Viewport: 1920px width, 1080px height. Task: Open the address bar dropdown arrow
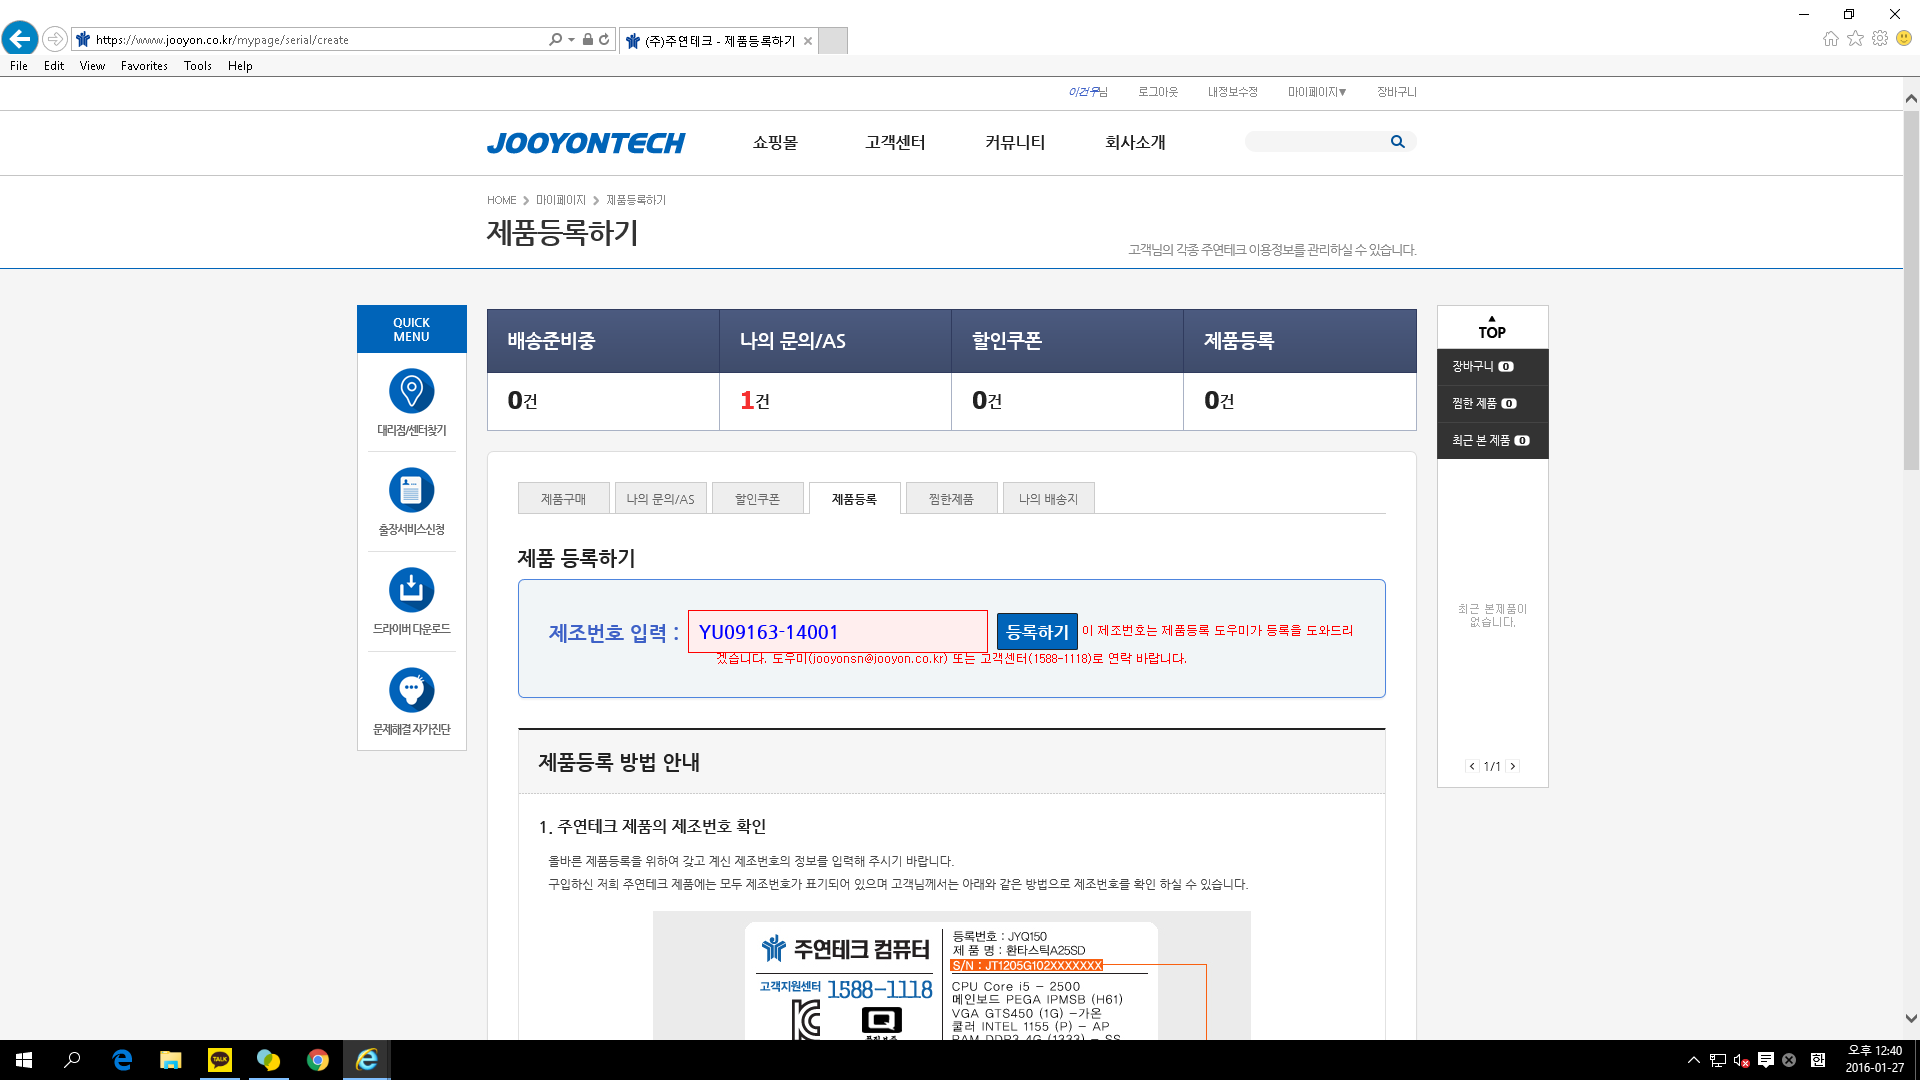point(571,39)
